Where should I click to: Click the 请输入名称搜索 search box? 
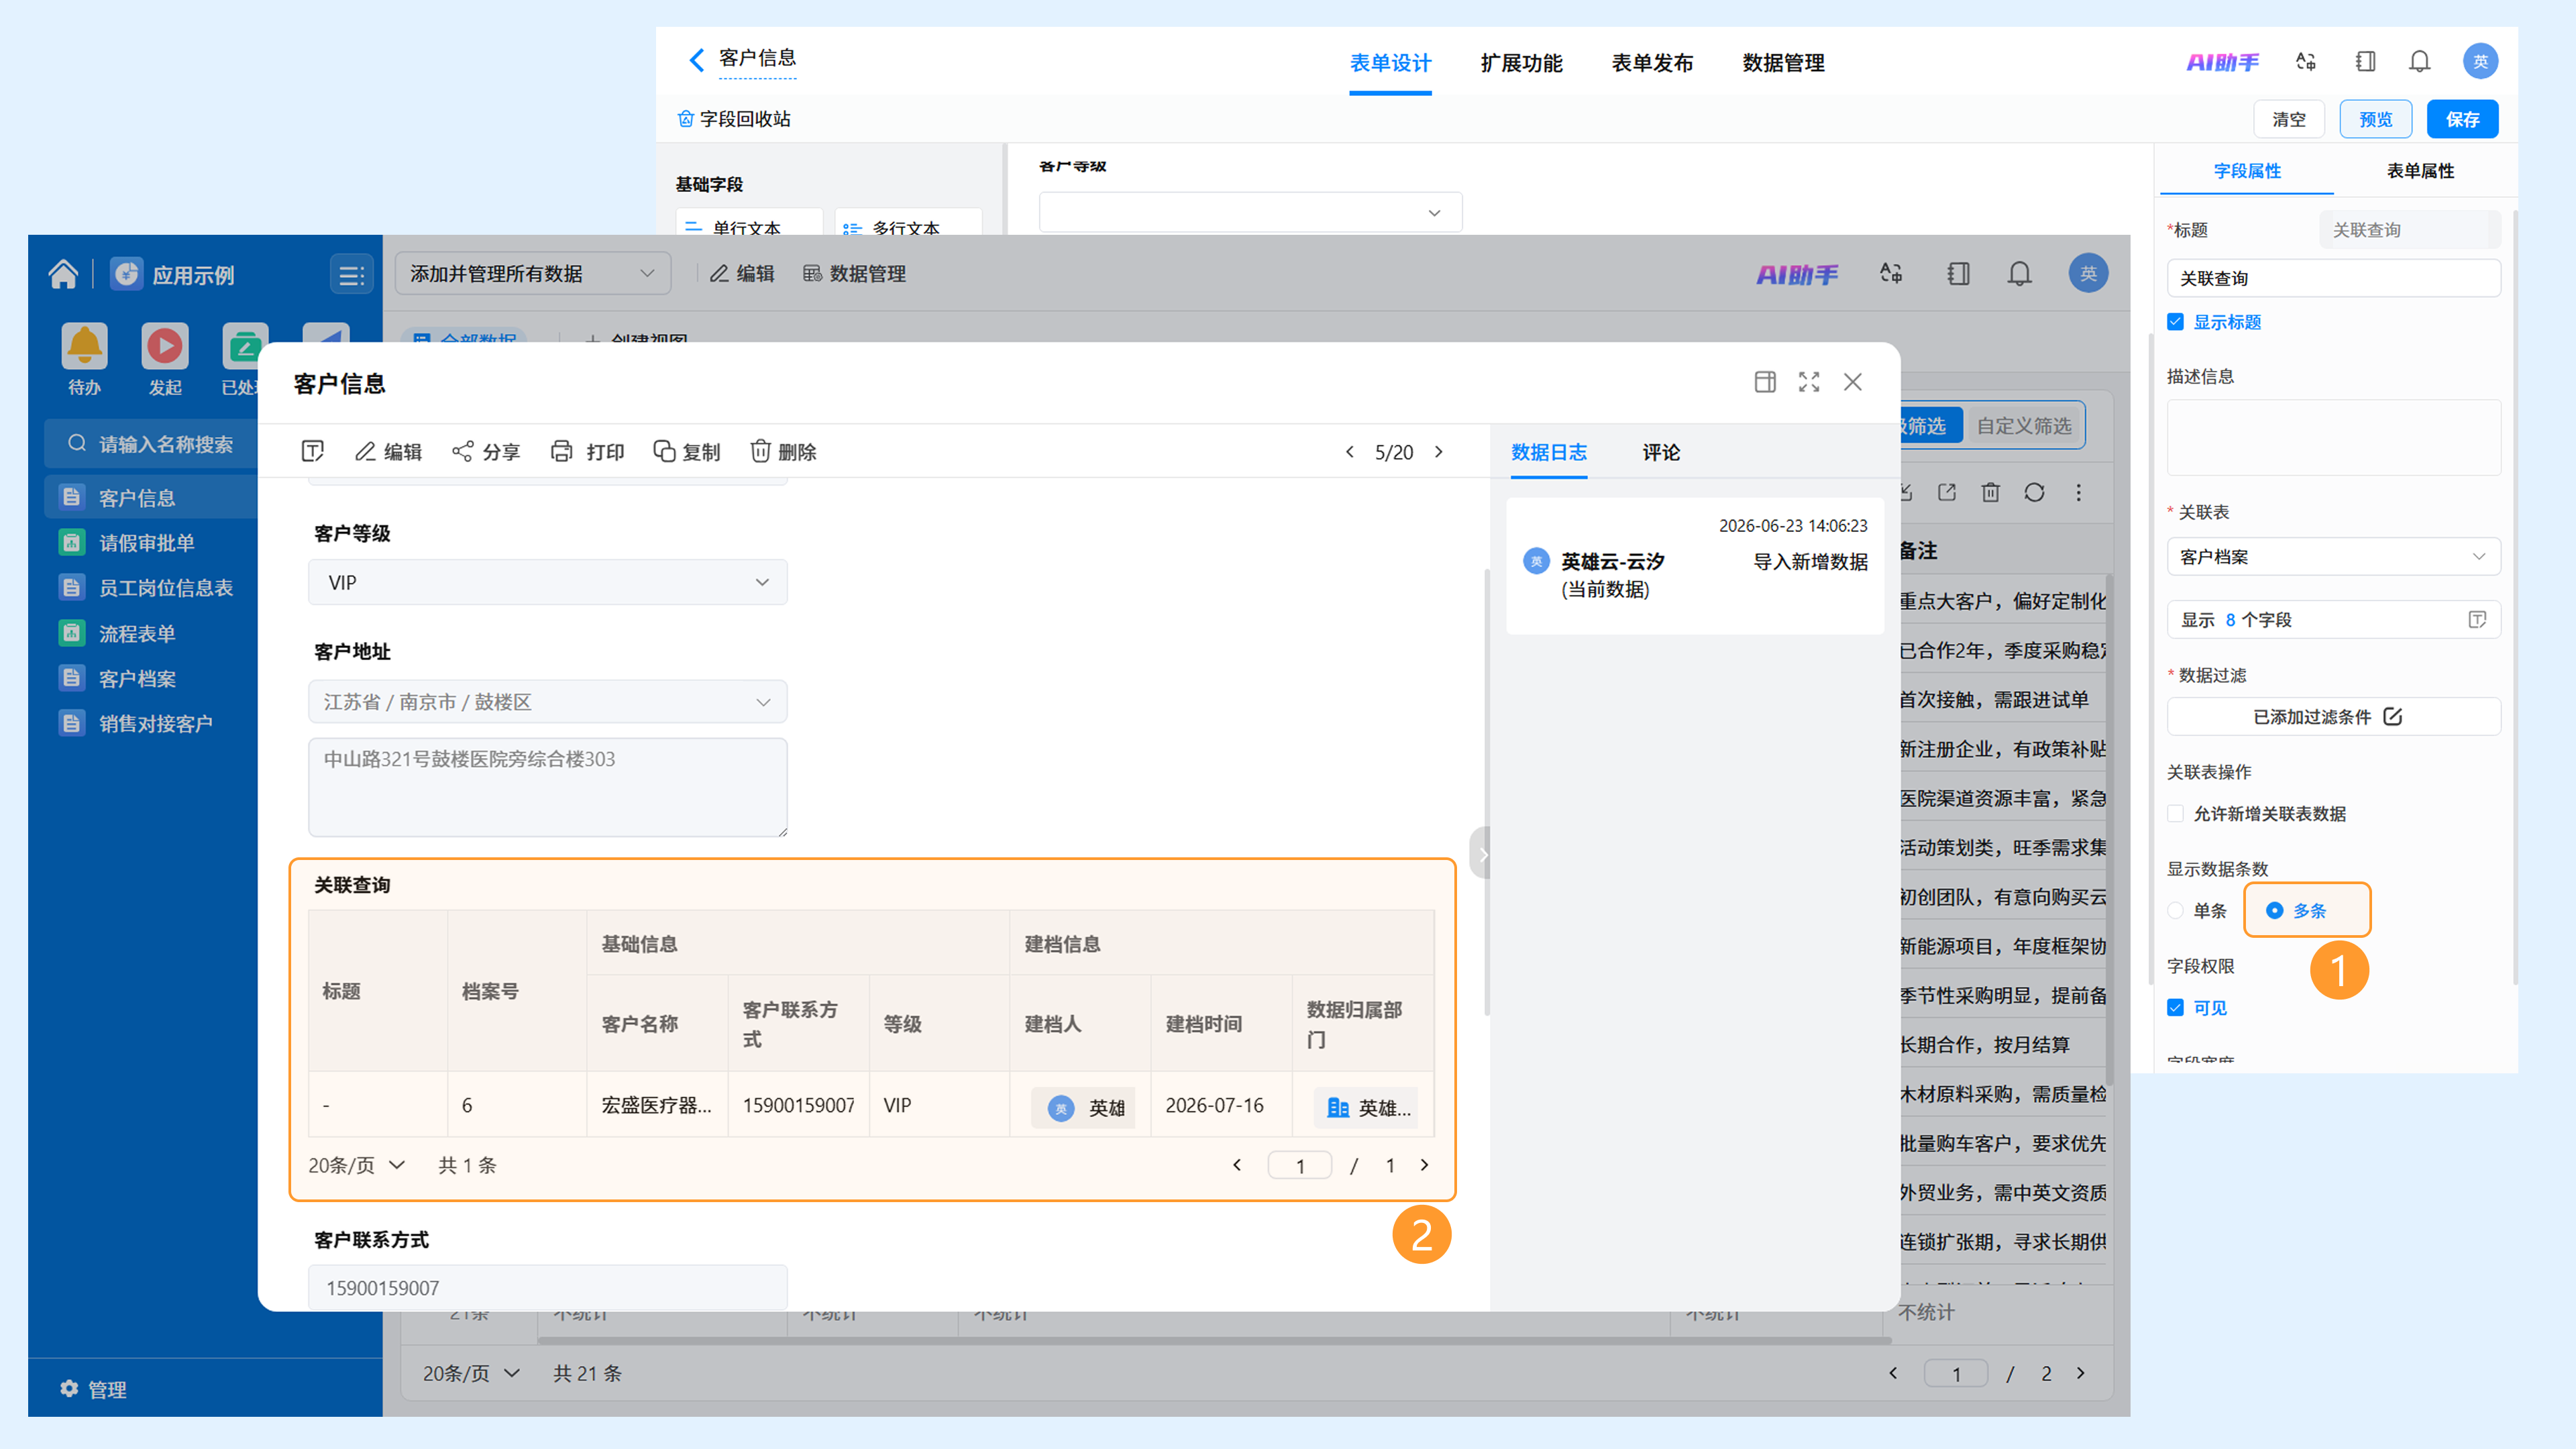(x=152, y=444)
